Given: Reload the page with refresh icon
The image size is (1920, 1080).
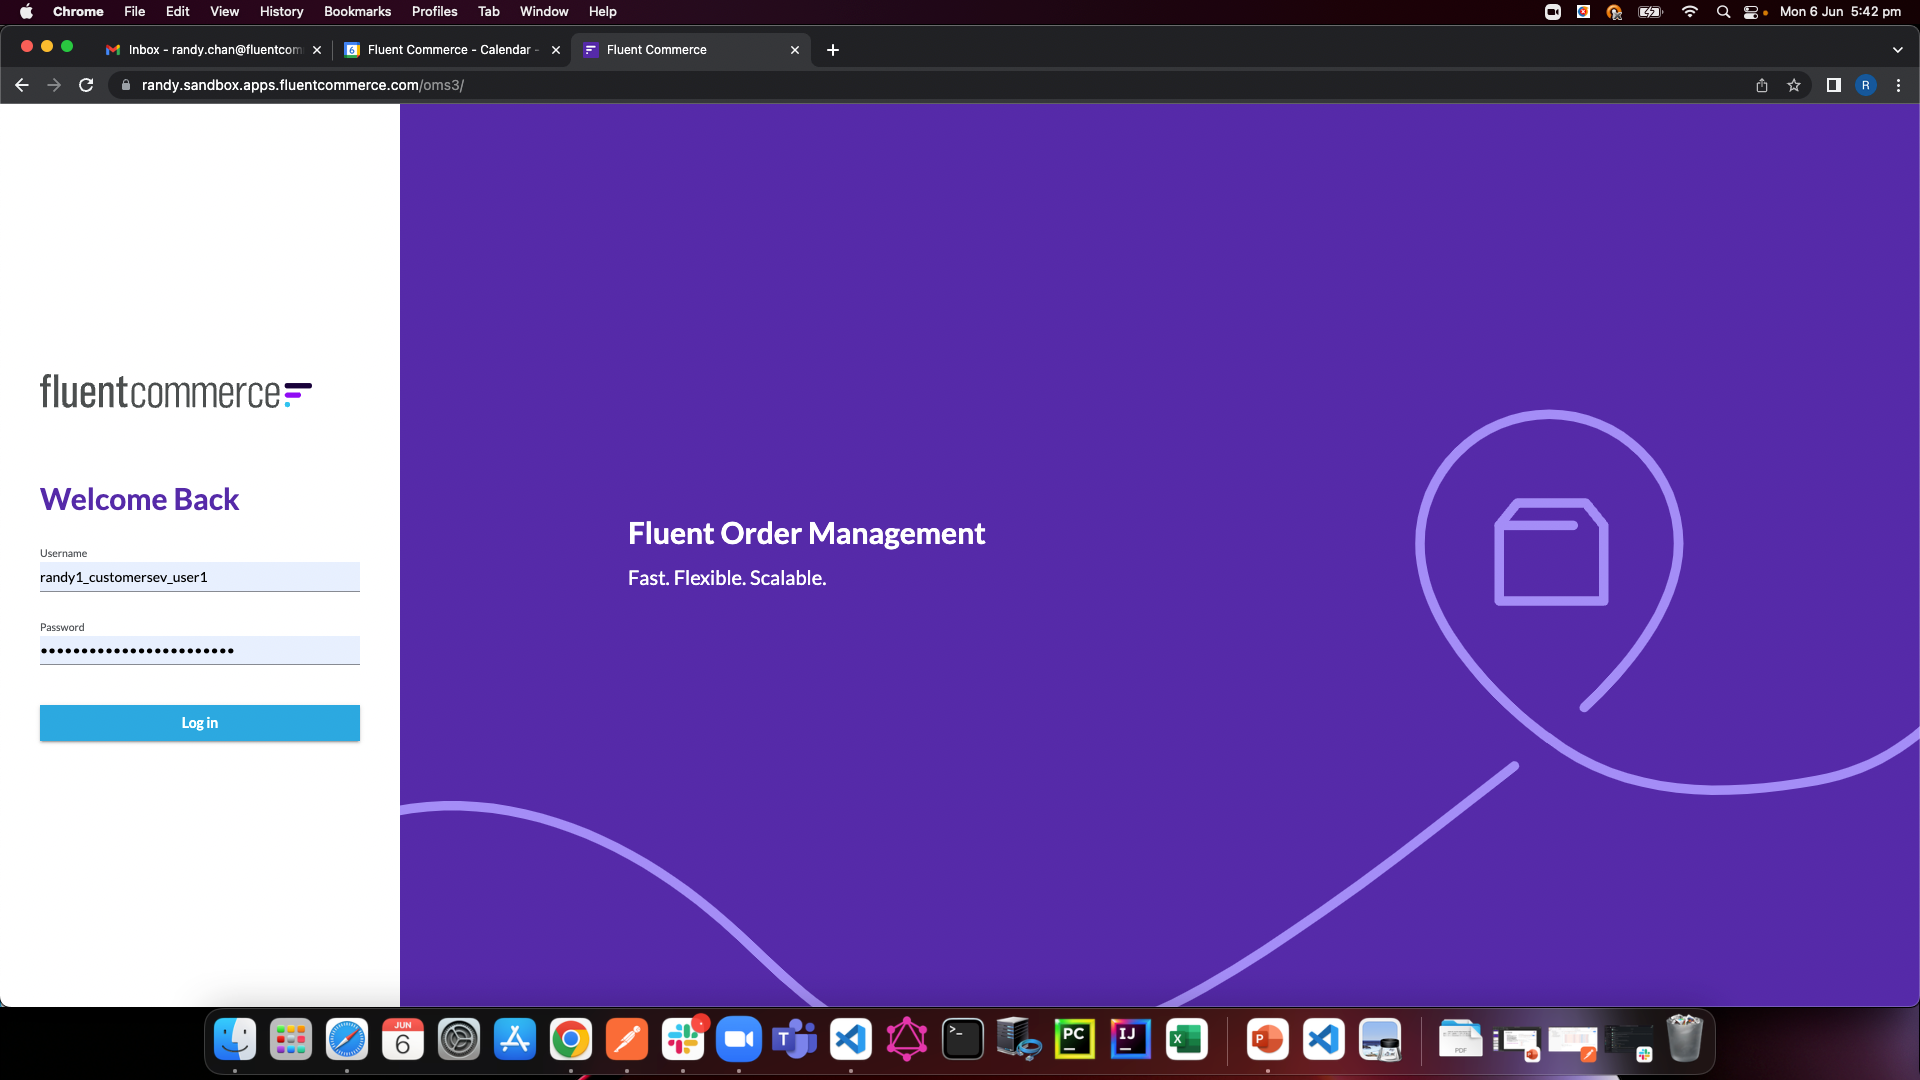Looking at the screenshot, I should coord(86,85).
